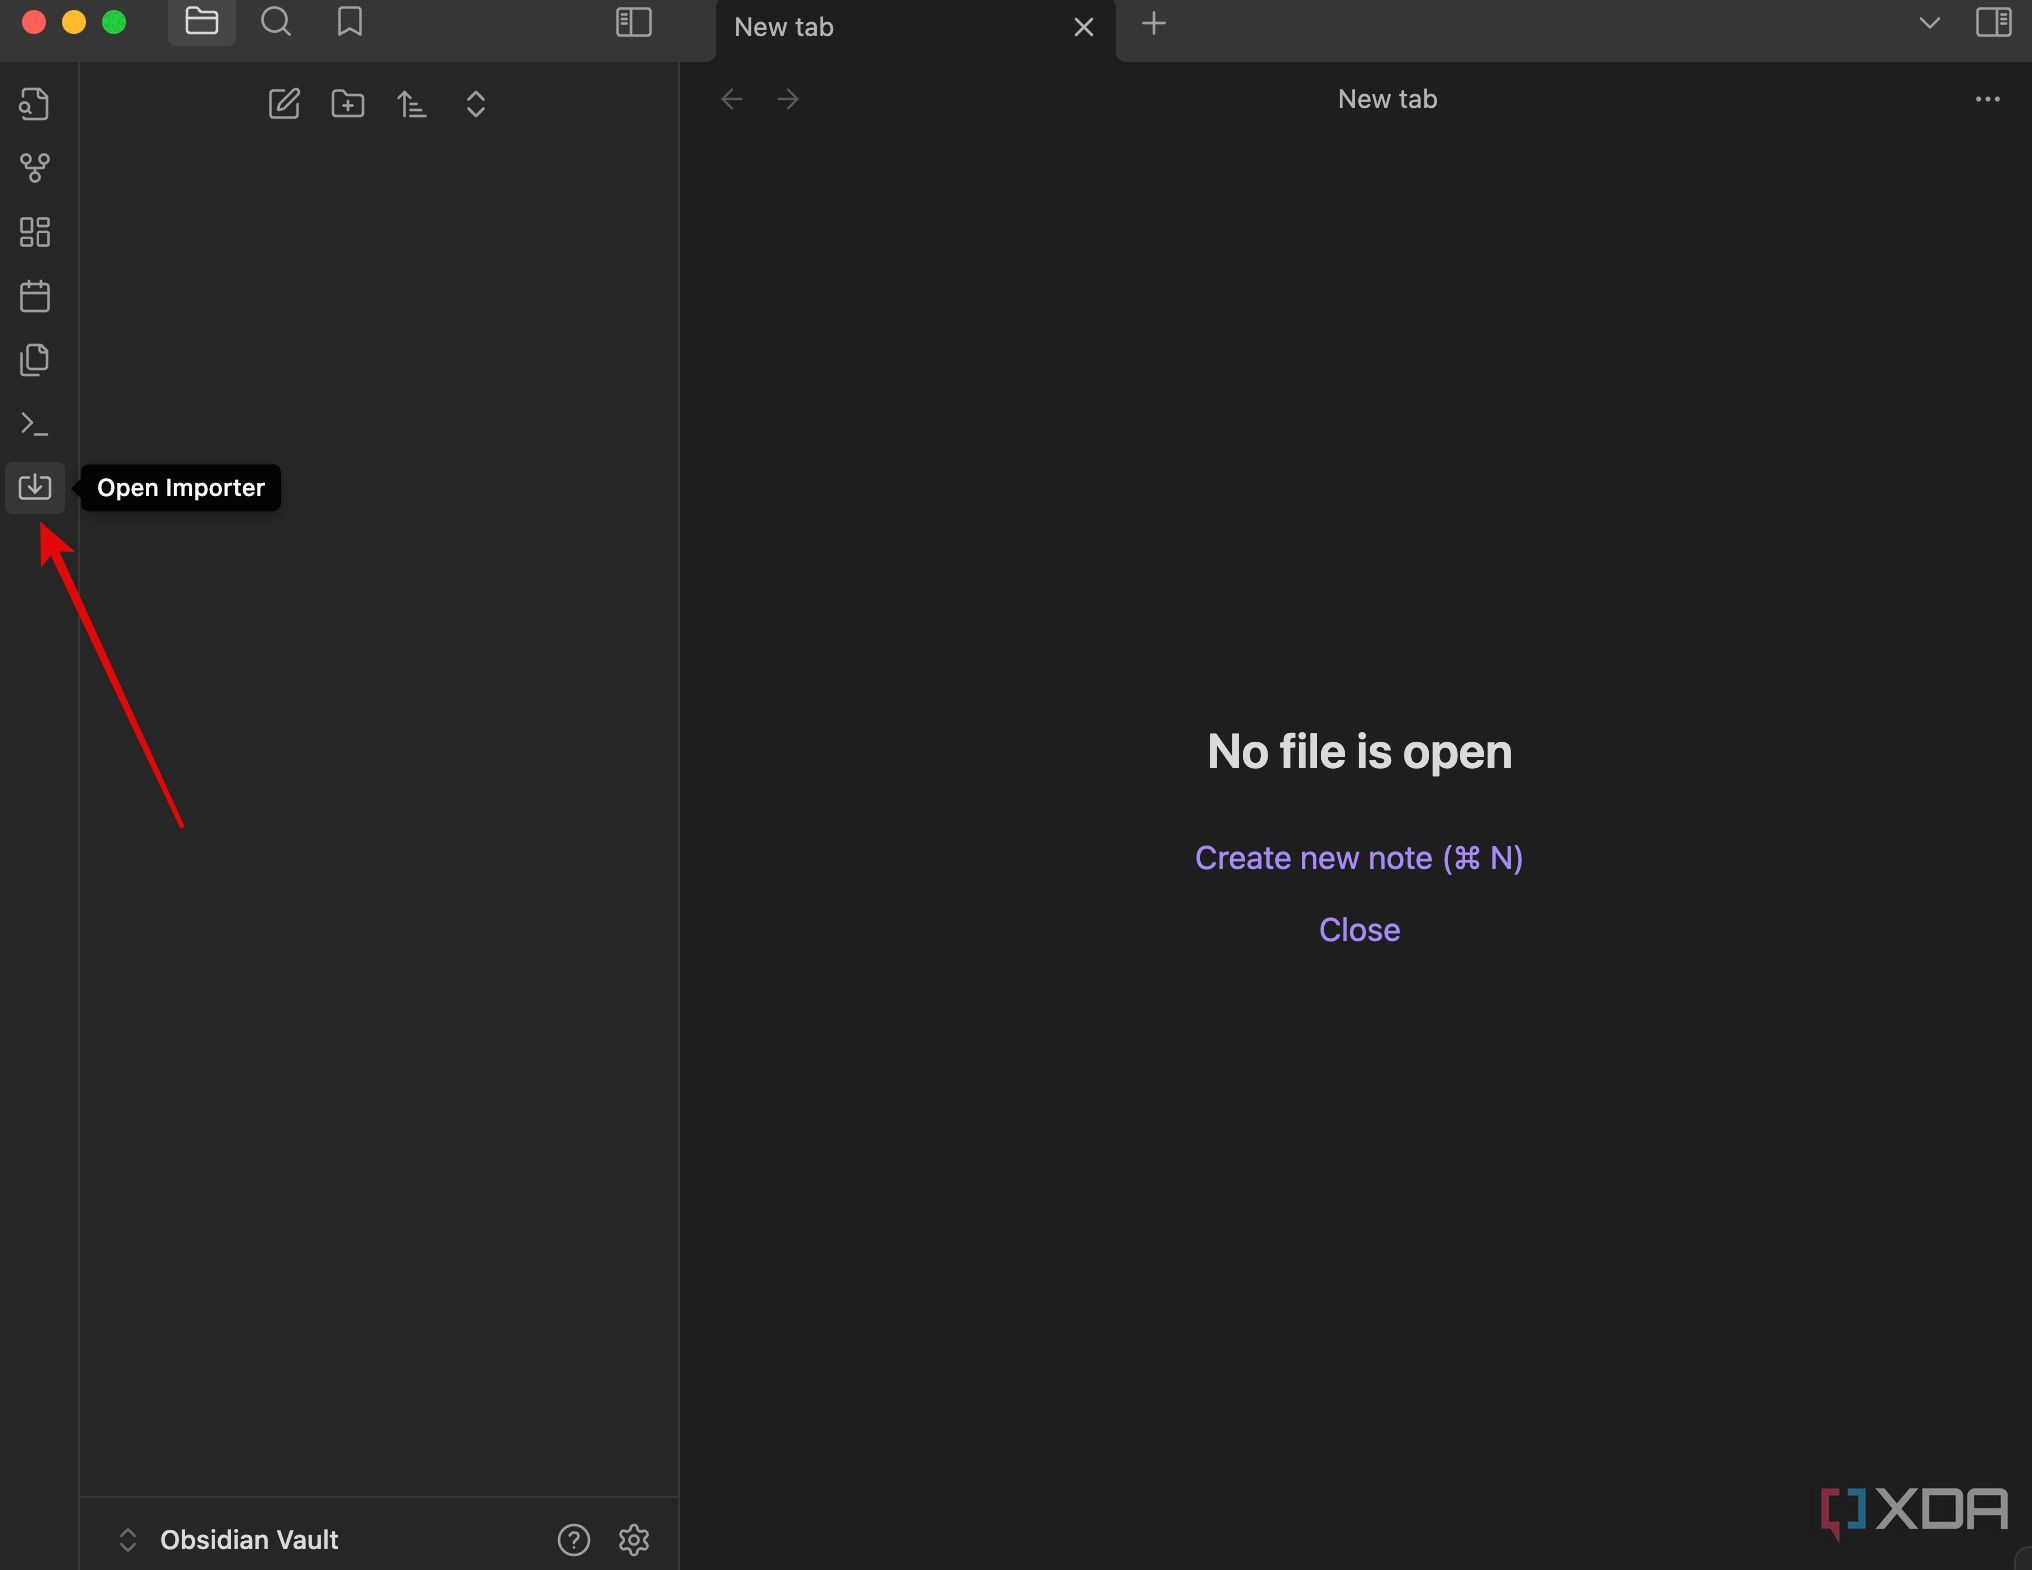Open graph view ribbon icon

(x=35, y=168)
